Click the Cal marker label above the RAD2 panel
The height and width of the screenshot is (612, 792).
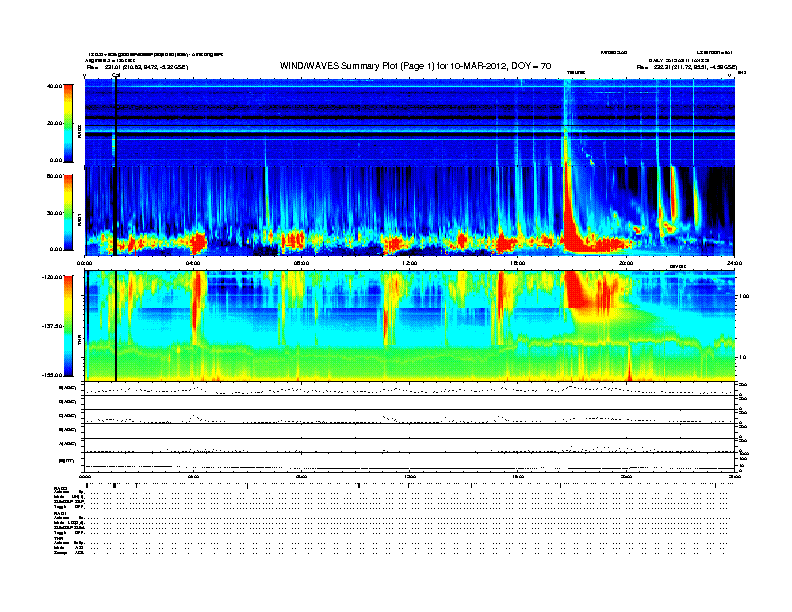pos(116,75)
